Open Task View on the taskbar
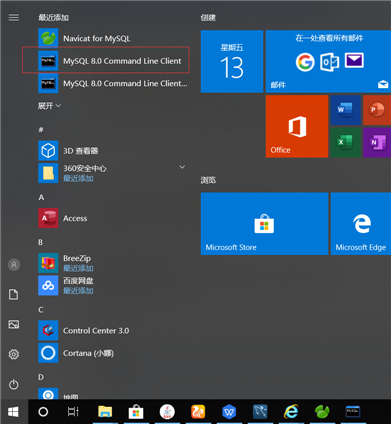The width and height of the screenshot is (391, 424). coord(73,412)
